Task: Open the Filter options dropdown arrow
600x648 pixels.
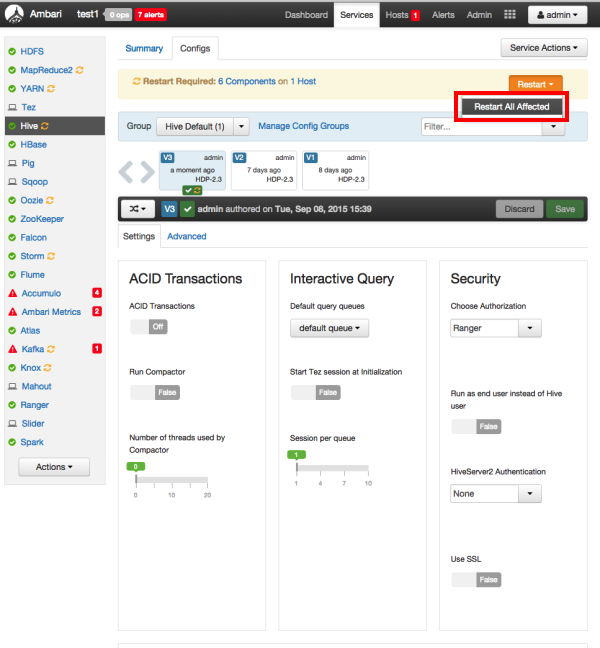Action: [553, 126]
